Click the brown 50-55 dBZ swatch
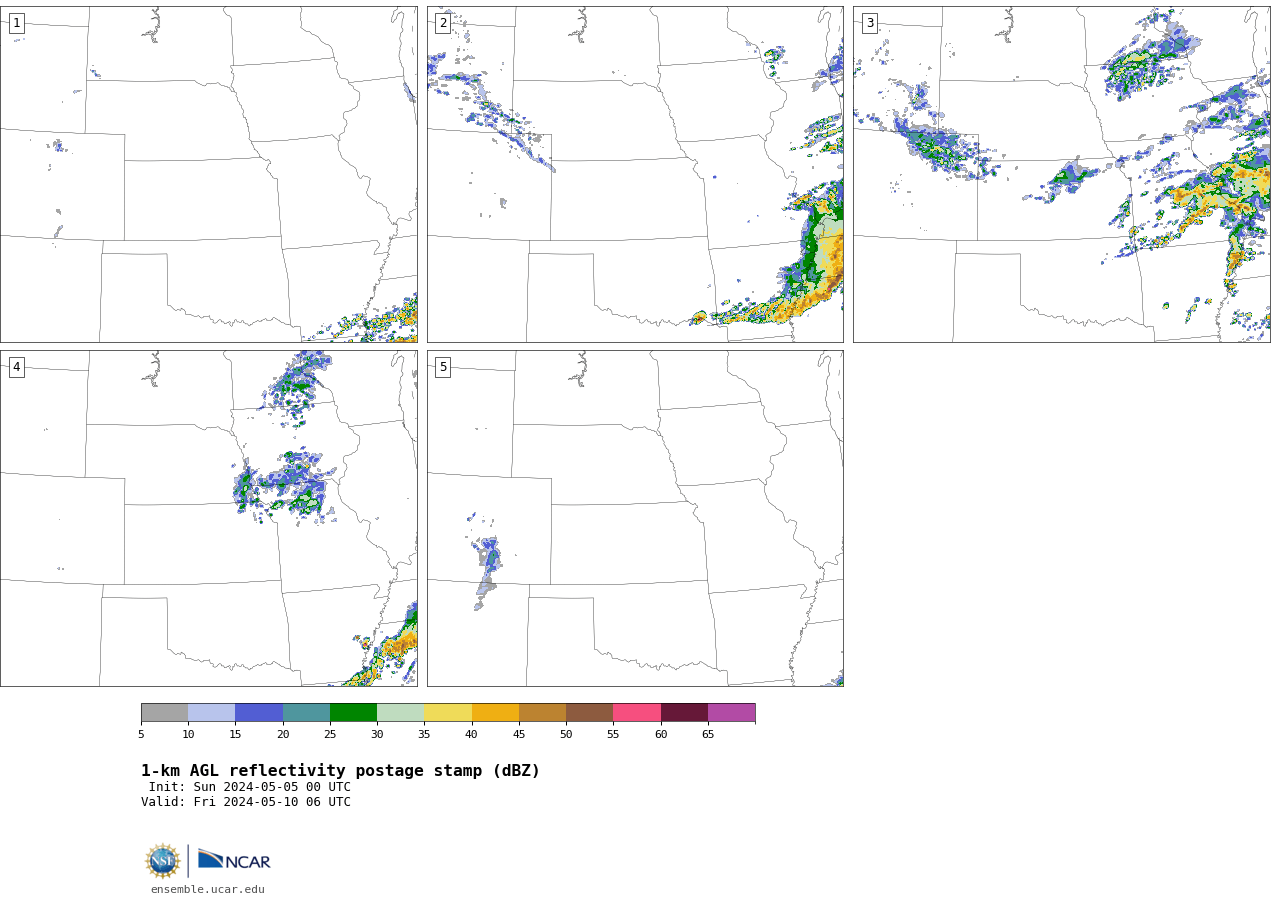1280x901 pixels. [589, 712]
